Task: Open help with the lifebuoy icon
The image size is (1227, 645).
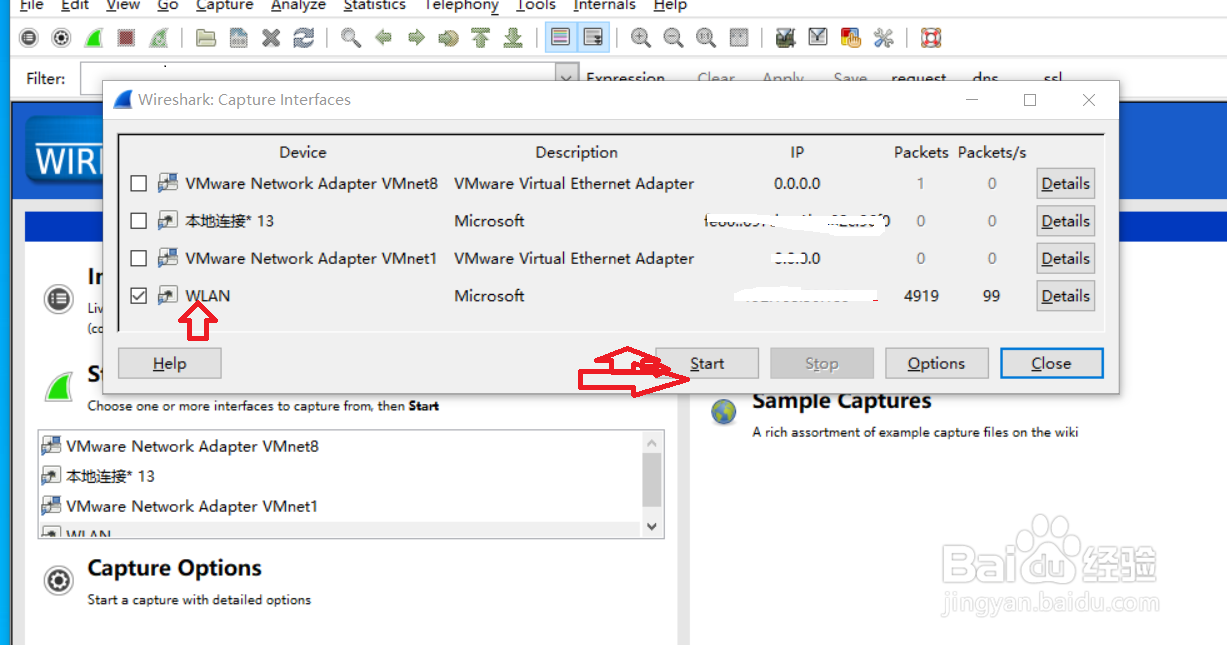Action: point(931,38)
